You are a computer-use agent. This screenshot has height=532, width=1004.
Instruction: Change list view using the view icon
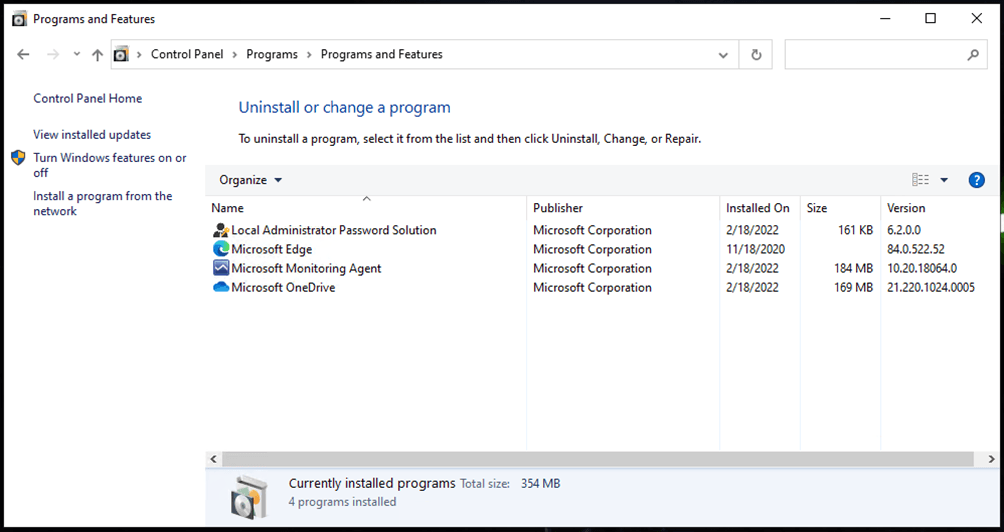click(x=920, y=180)
